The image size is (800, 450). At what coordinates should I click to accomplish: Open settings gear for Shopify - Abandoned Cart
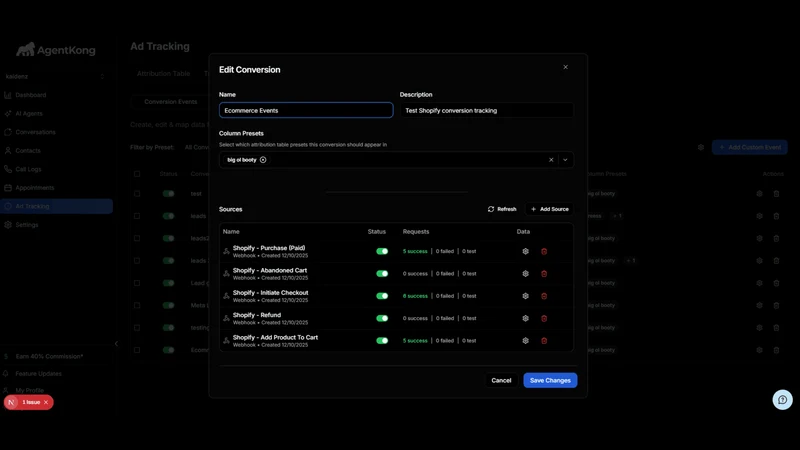(x=526, y=273)
